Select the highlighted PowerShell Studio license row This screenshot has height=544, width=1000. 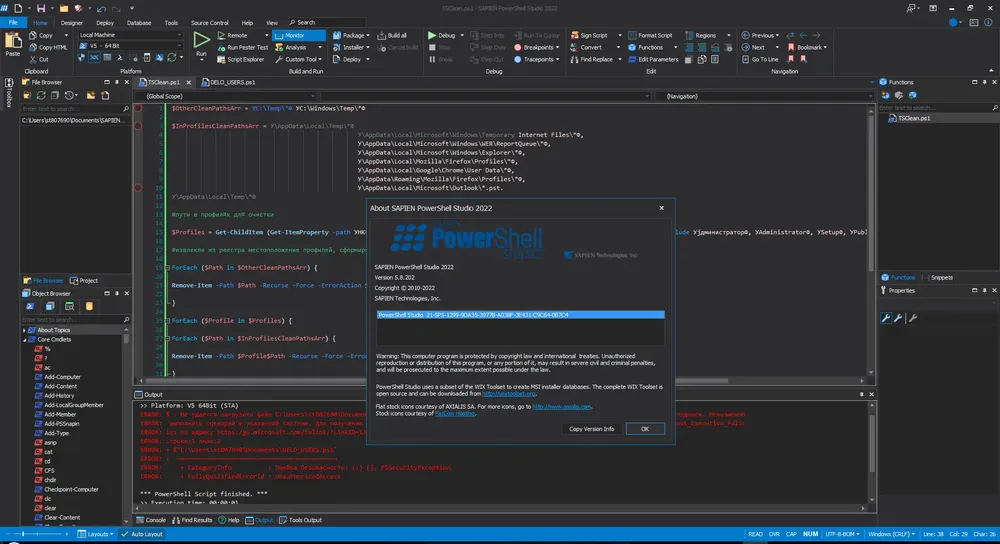[520, 314]
